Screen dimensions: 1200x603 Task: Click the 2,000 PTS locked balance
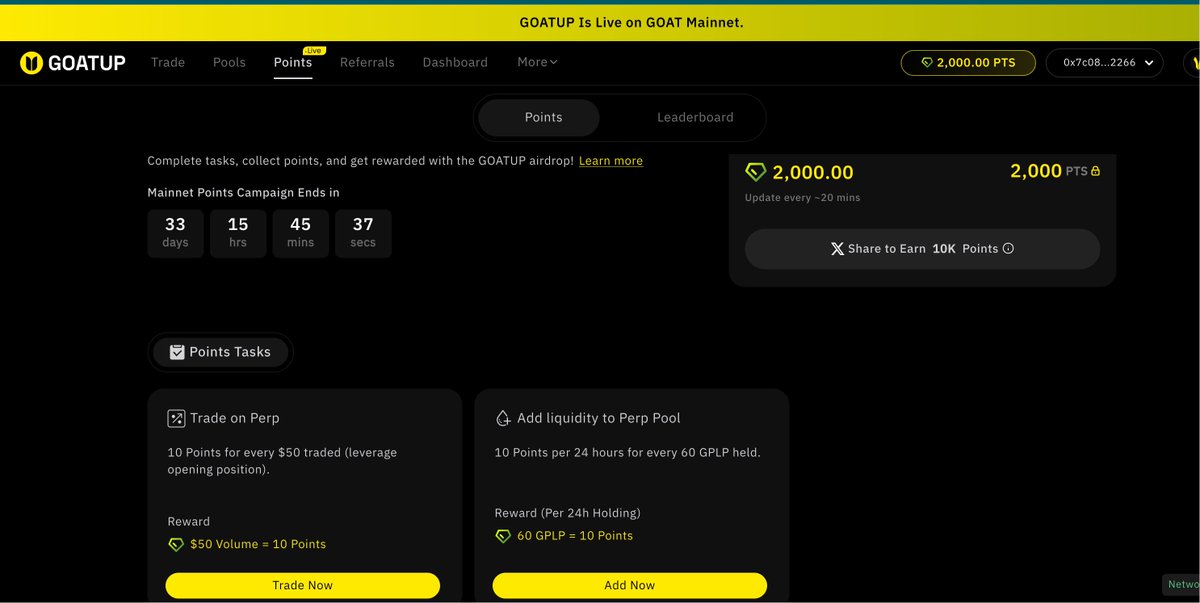1055,172
